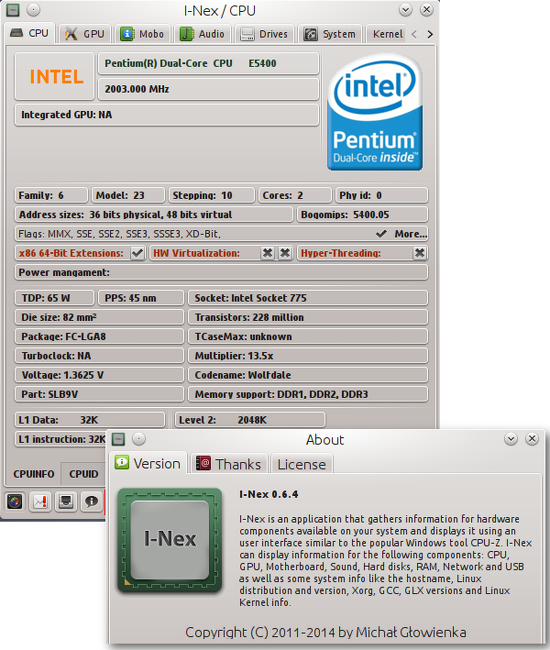The width and height of the screenshot is (550, 650).
Task: Click the Bogomips: 5400.05 field
Action: pyautogui.click(x=363, y=215)
